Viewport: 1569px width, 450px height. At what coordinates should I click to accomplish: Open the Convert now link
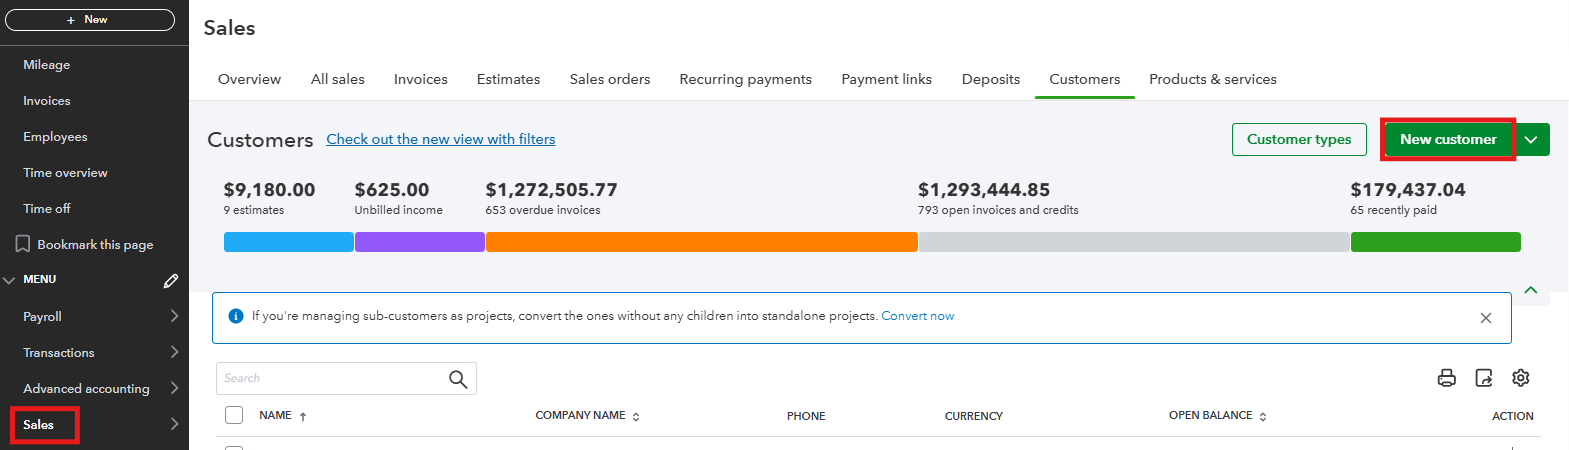pyautogui.click(x=917, y=316)
